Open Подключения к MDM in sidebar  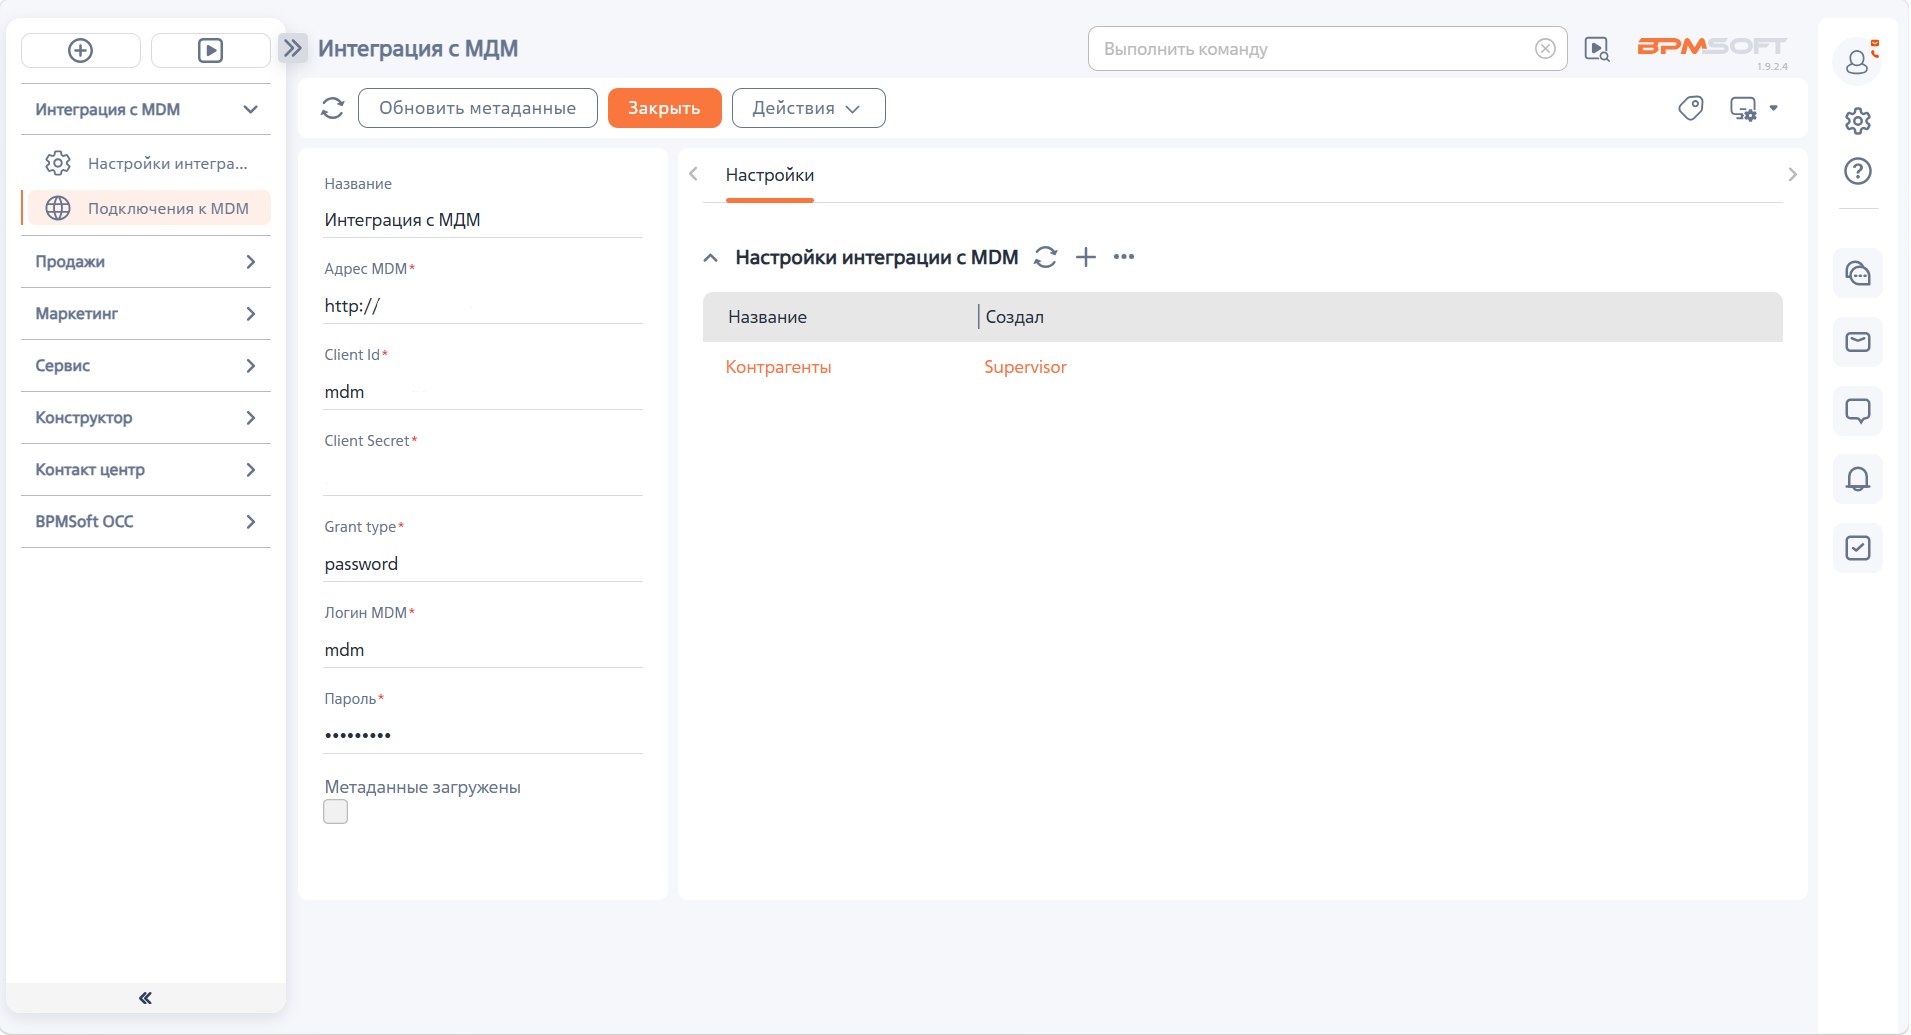147,208
